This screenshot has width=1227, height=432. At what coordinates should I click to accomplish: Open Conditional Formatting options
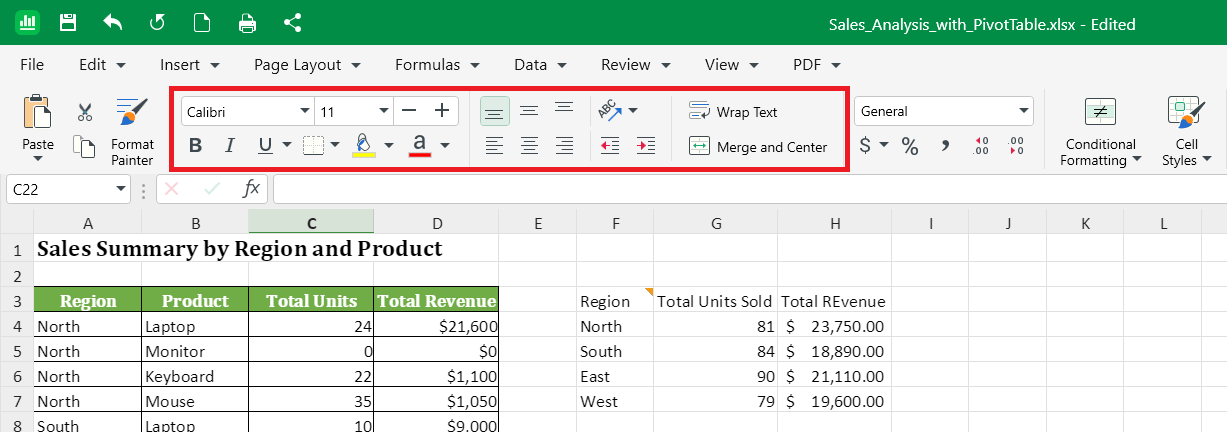(x=1100, y=131)
